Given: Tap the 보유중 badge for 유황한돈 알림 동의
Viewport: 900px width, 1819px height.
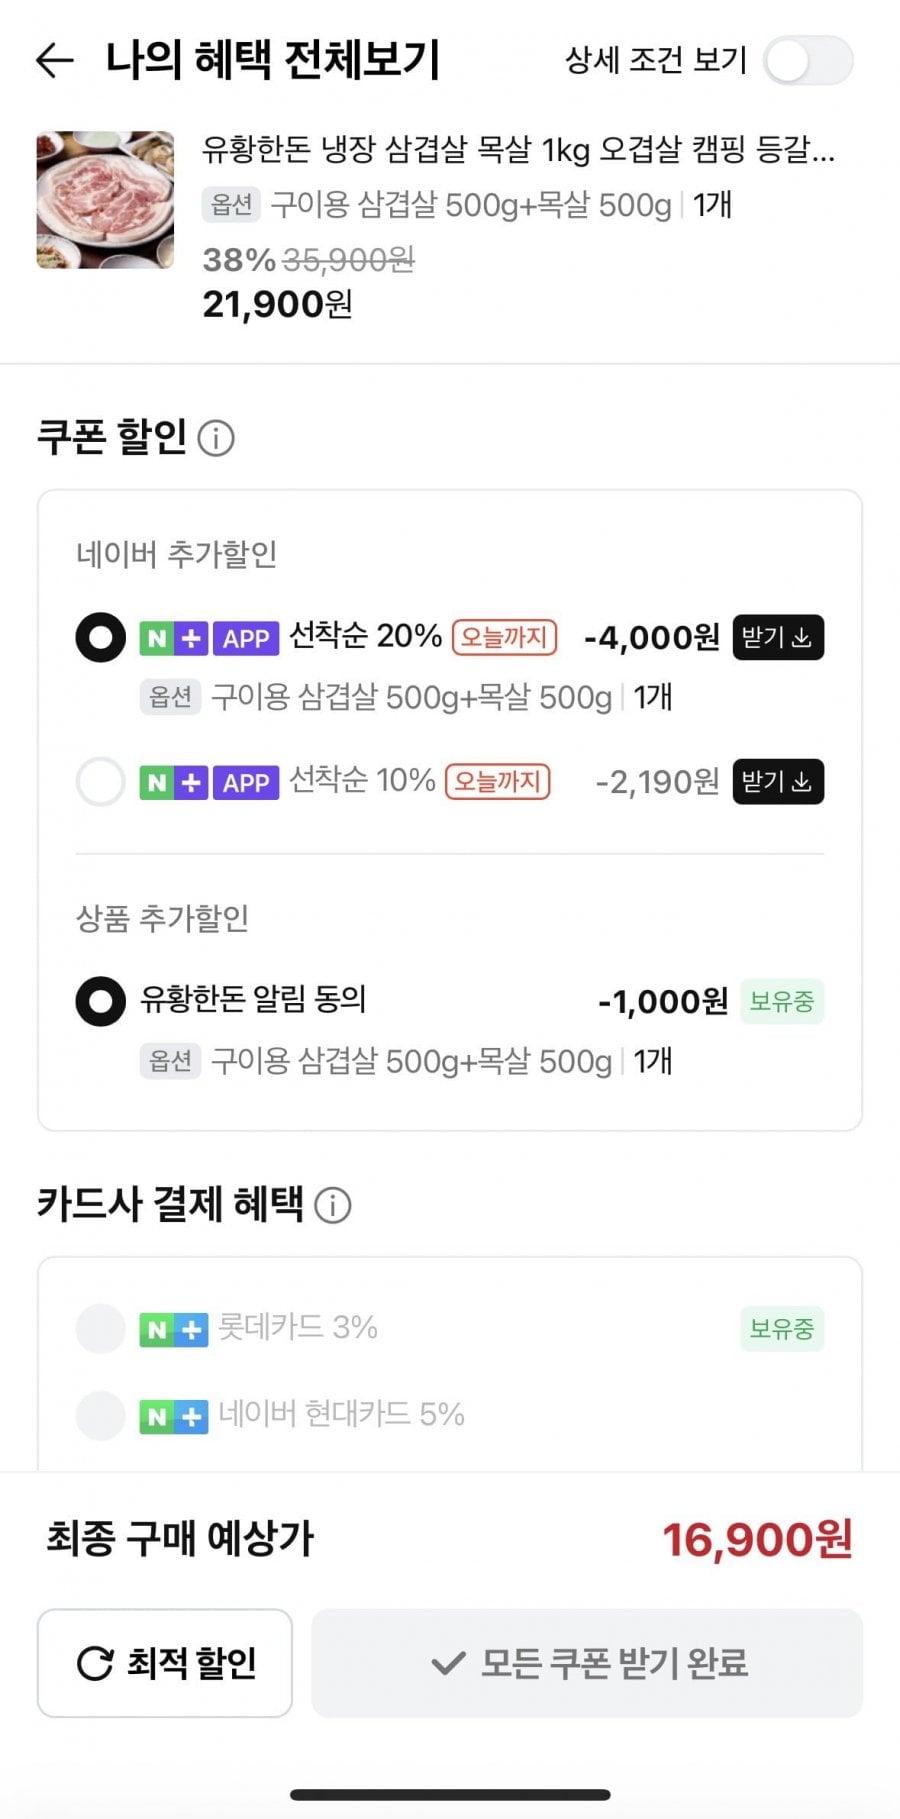Looking at the screenshot, I should tap(781, 1001).
